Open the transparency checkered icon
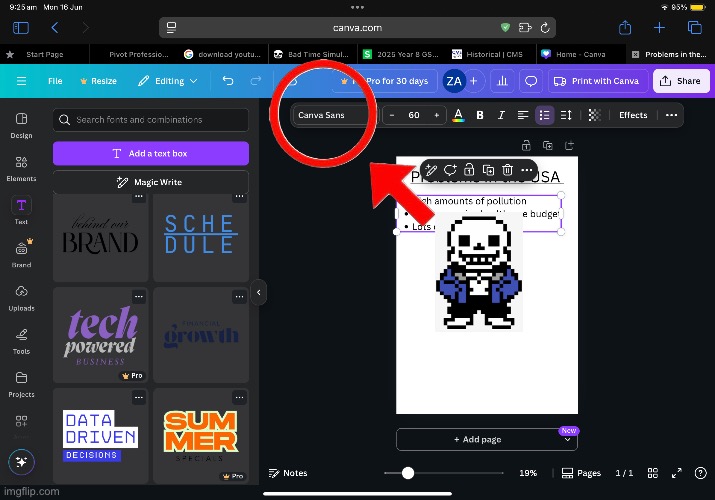The height and width of the screenshot is (500, 715). click(595, 115)
